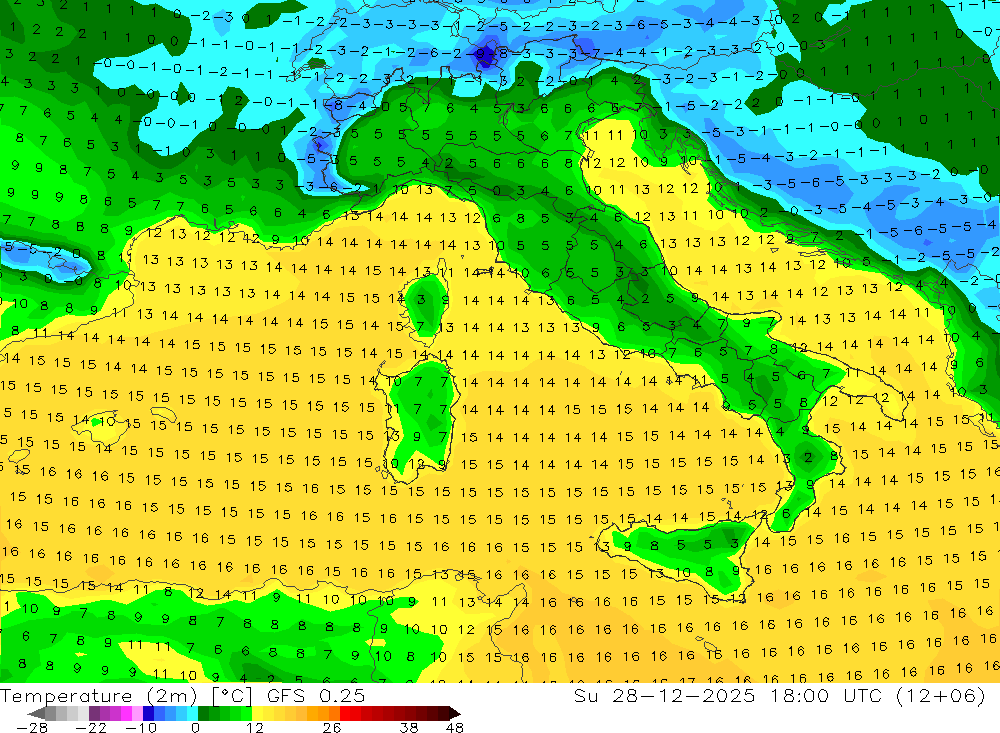Click the 'Temperature (2m) [°C]' title text

pos(126,696)
